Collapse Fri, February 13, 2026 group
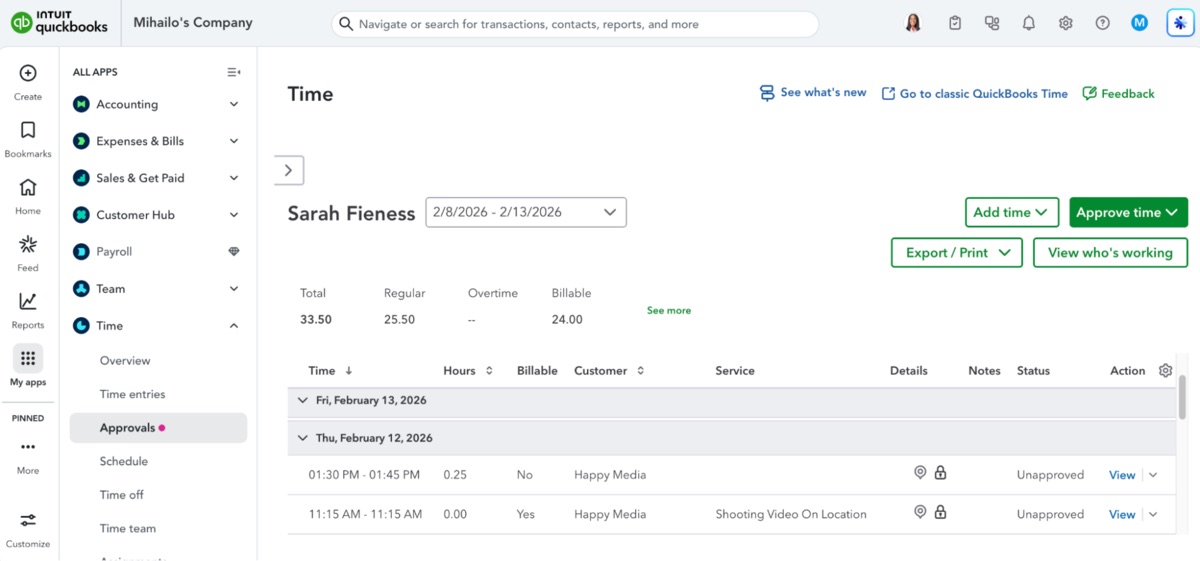The width and height of the screenshot is (1200, 561). click(x=303, y=400)
